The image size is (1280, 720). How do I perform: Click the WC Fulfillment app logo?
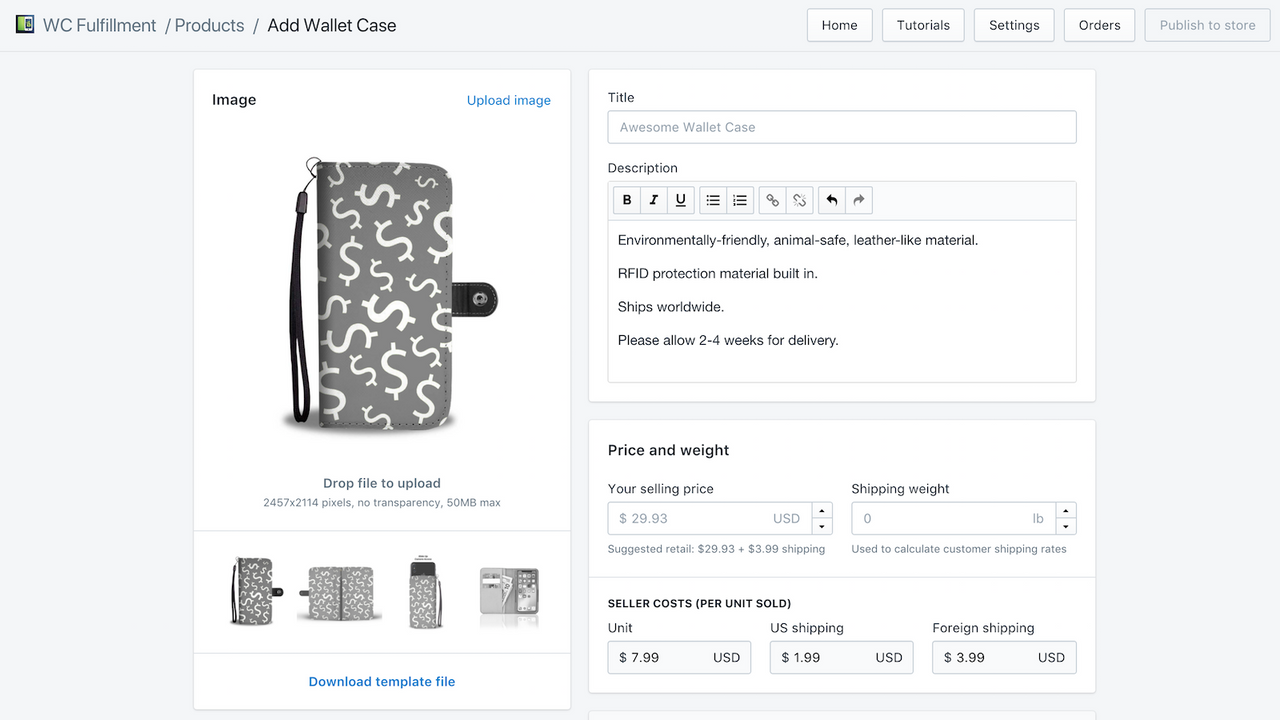tap(25, 25)
